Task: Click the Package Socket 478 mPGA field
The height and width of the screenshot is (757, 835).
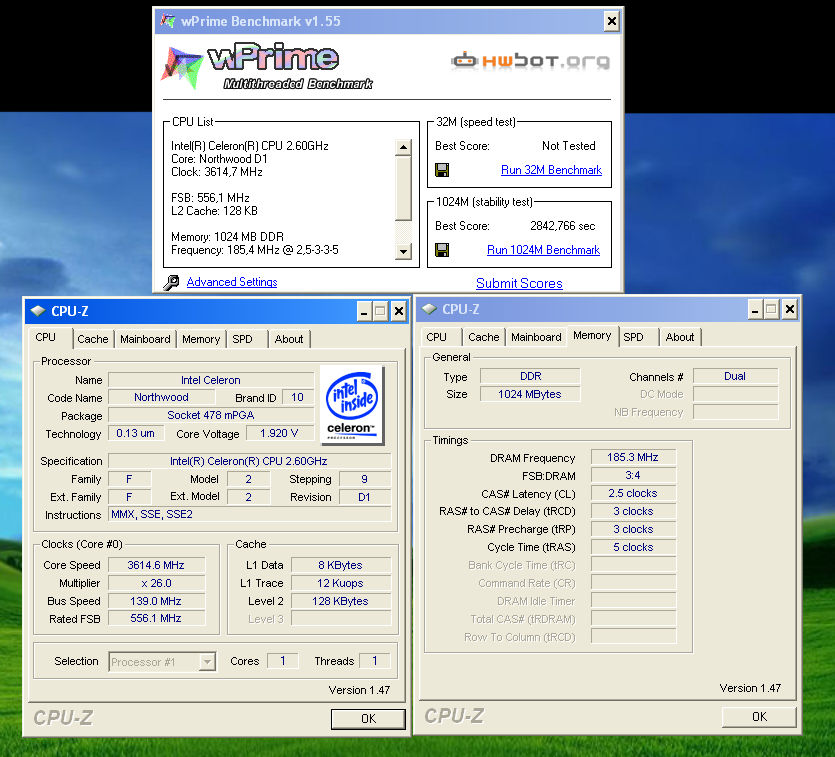Action: [211, 415]
